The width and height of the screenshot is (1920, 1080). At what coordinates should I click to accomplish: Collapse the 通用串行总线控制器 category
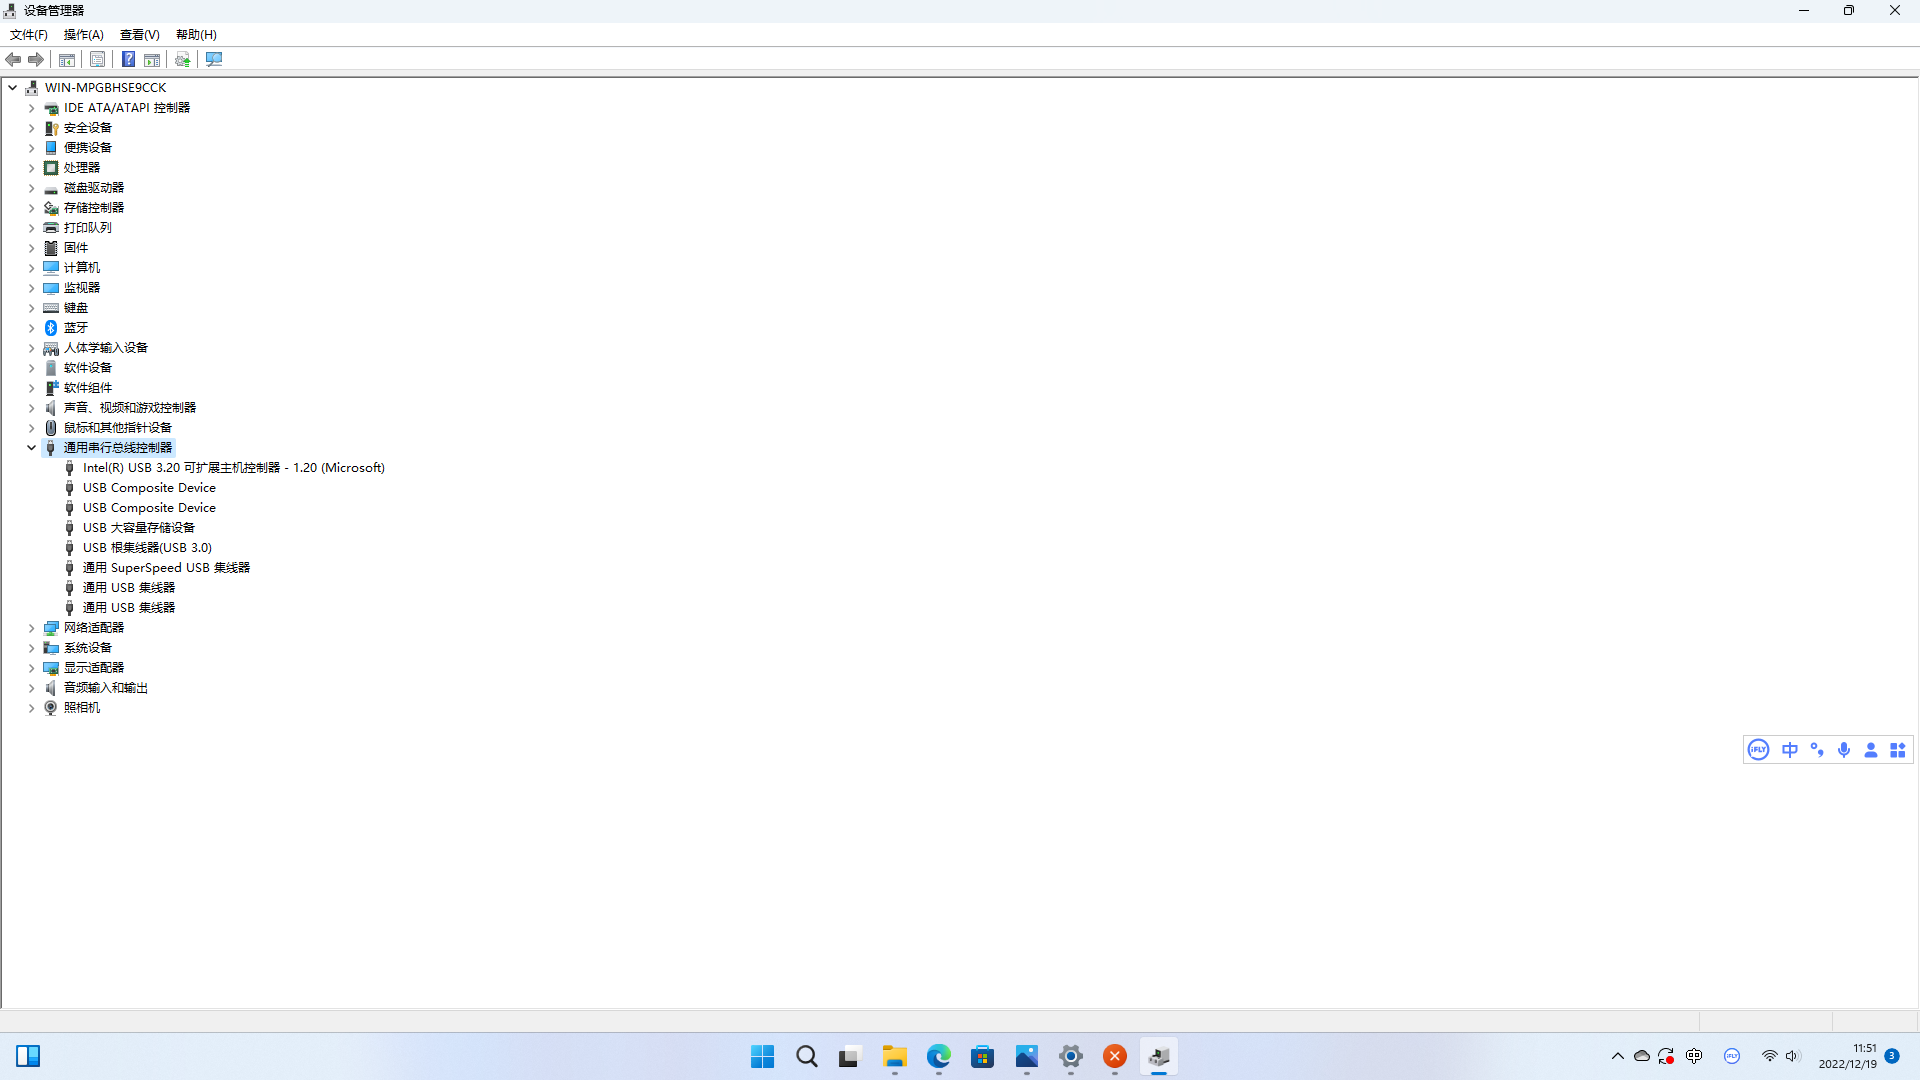pos(31,448)
